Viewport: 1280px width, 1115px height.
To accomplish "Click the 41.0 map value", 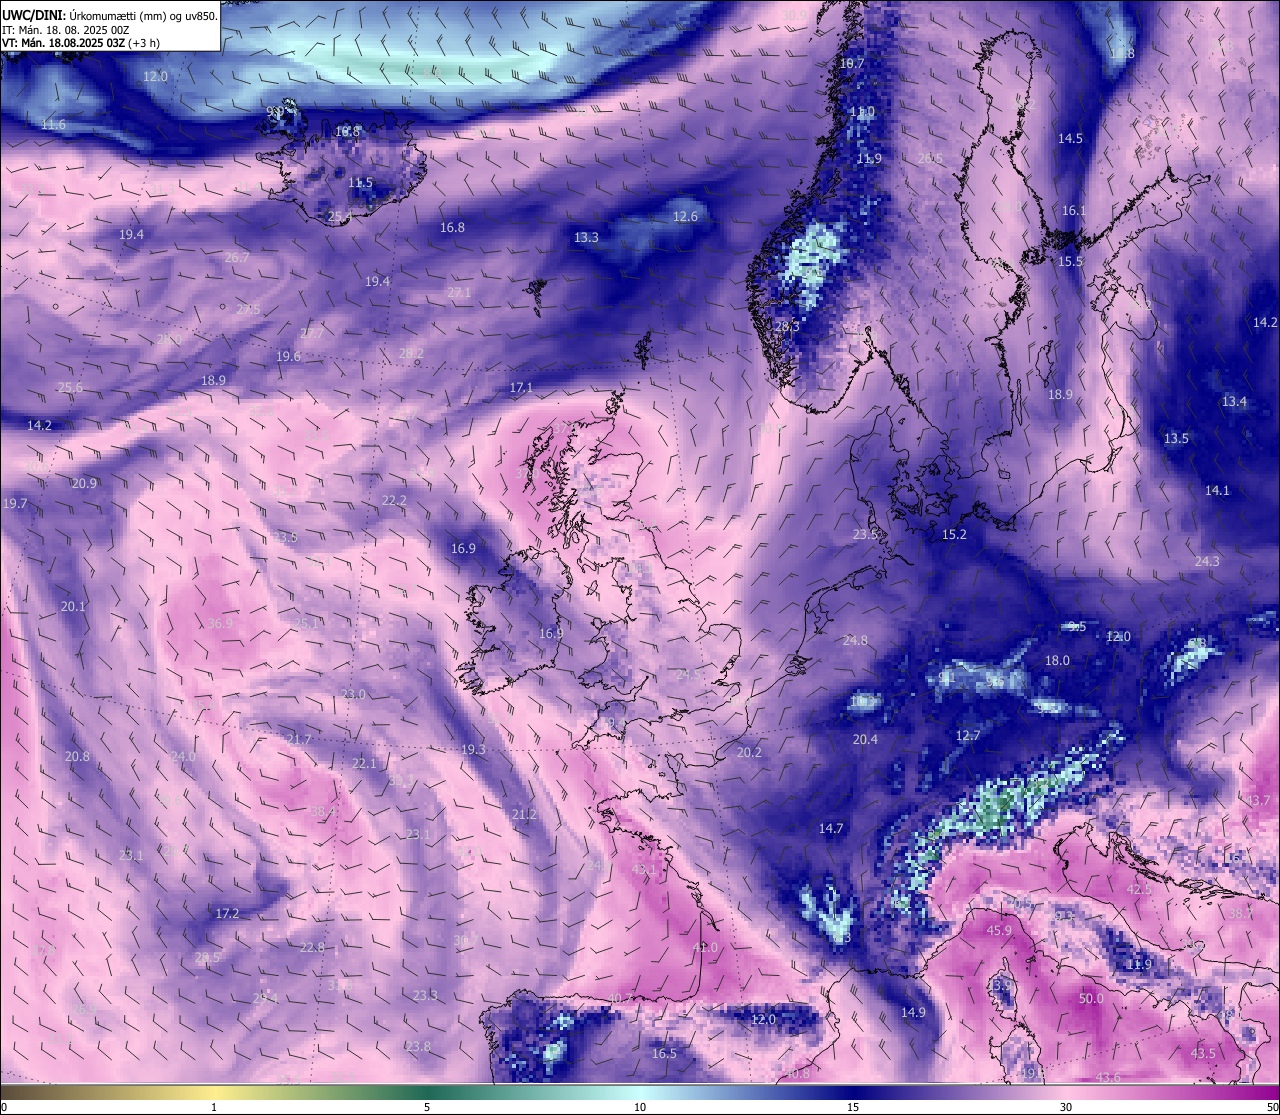I will coord(705,948).
